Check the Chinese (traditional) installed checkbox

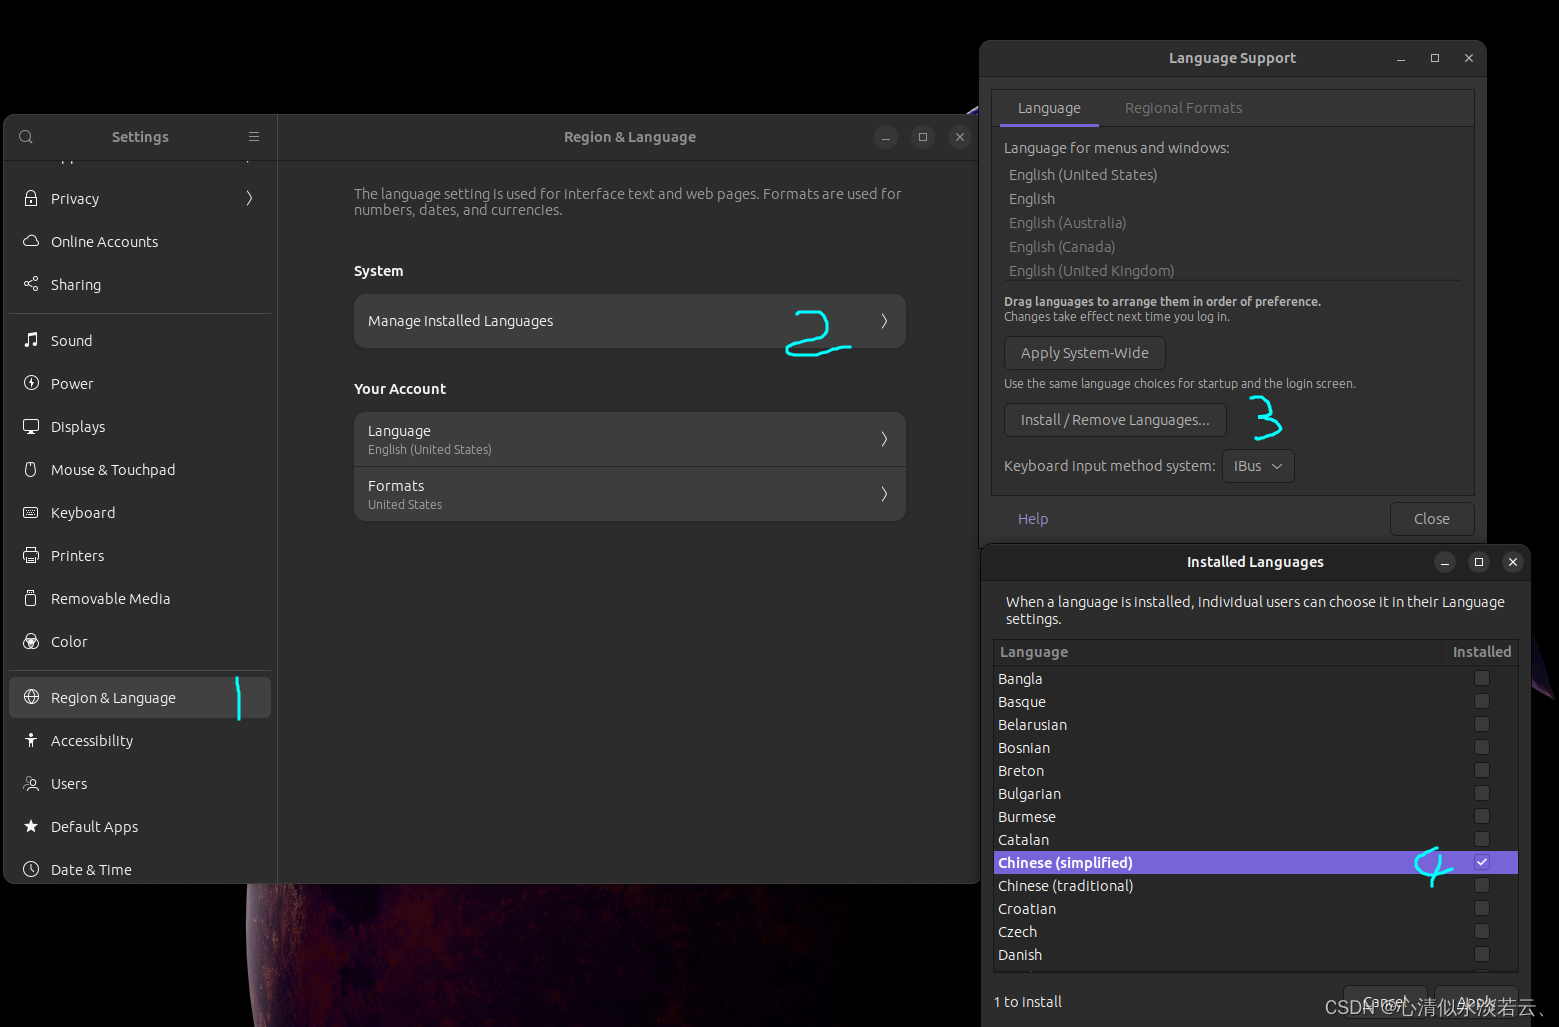pos(1482,885)
